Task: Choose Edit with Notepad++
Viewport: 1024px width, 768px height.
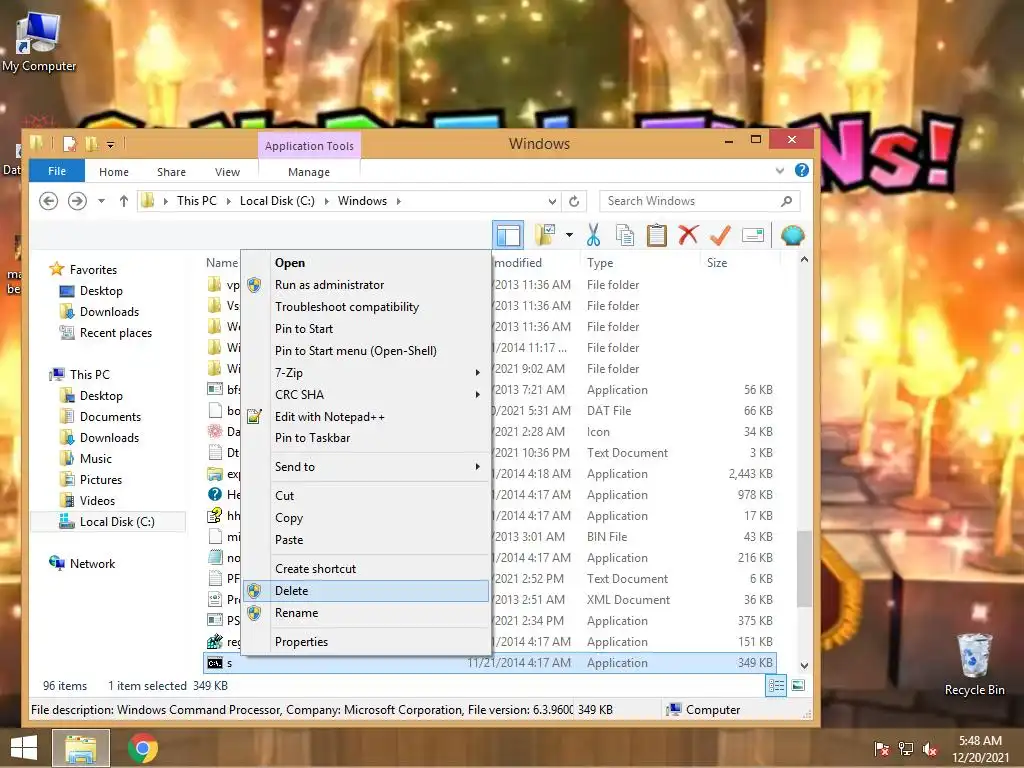Action: pyautogui.click(x=366, y=417)
